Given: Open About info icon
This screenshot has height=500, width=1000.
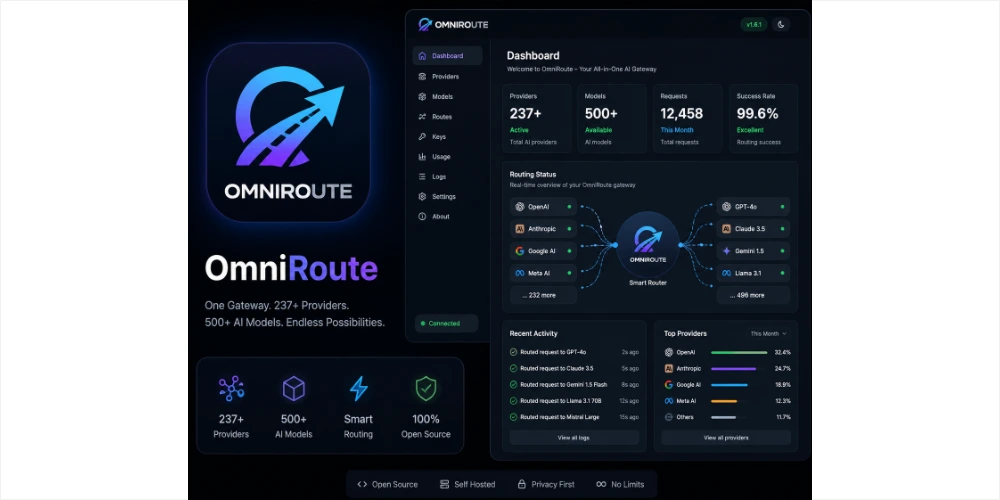Looking at the screenshot, I should (422, 216).
